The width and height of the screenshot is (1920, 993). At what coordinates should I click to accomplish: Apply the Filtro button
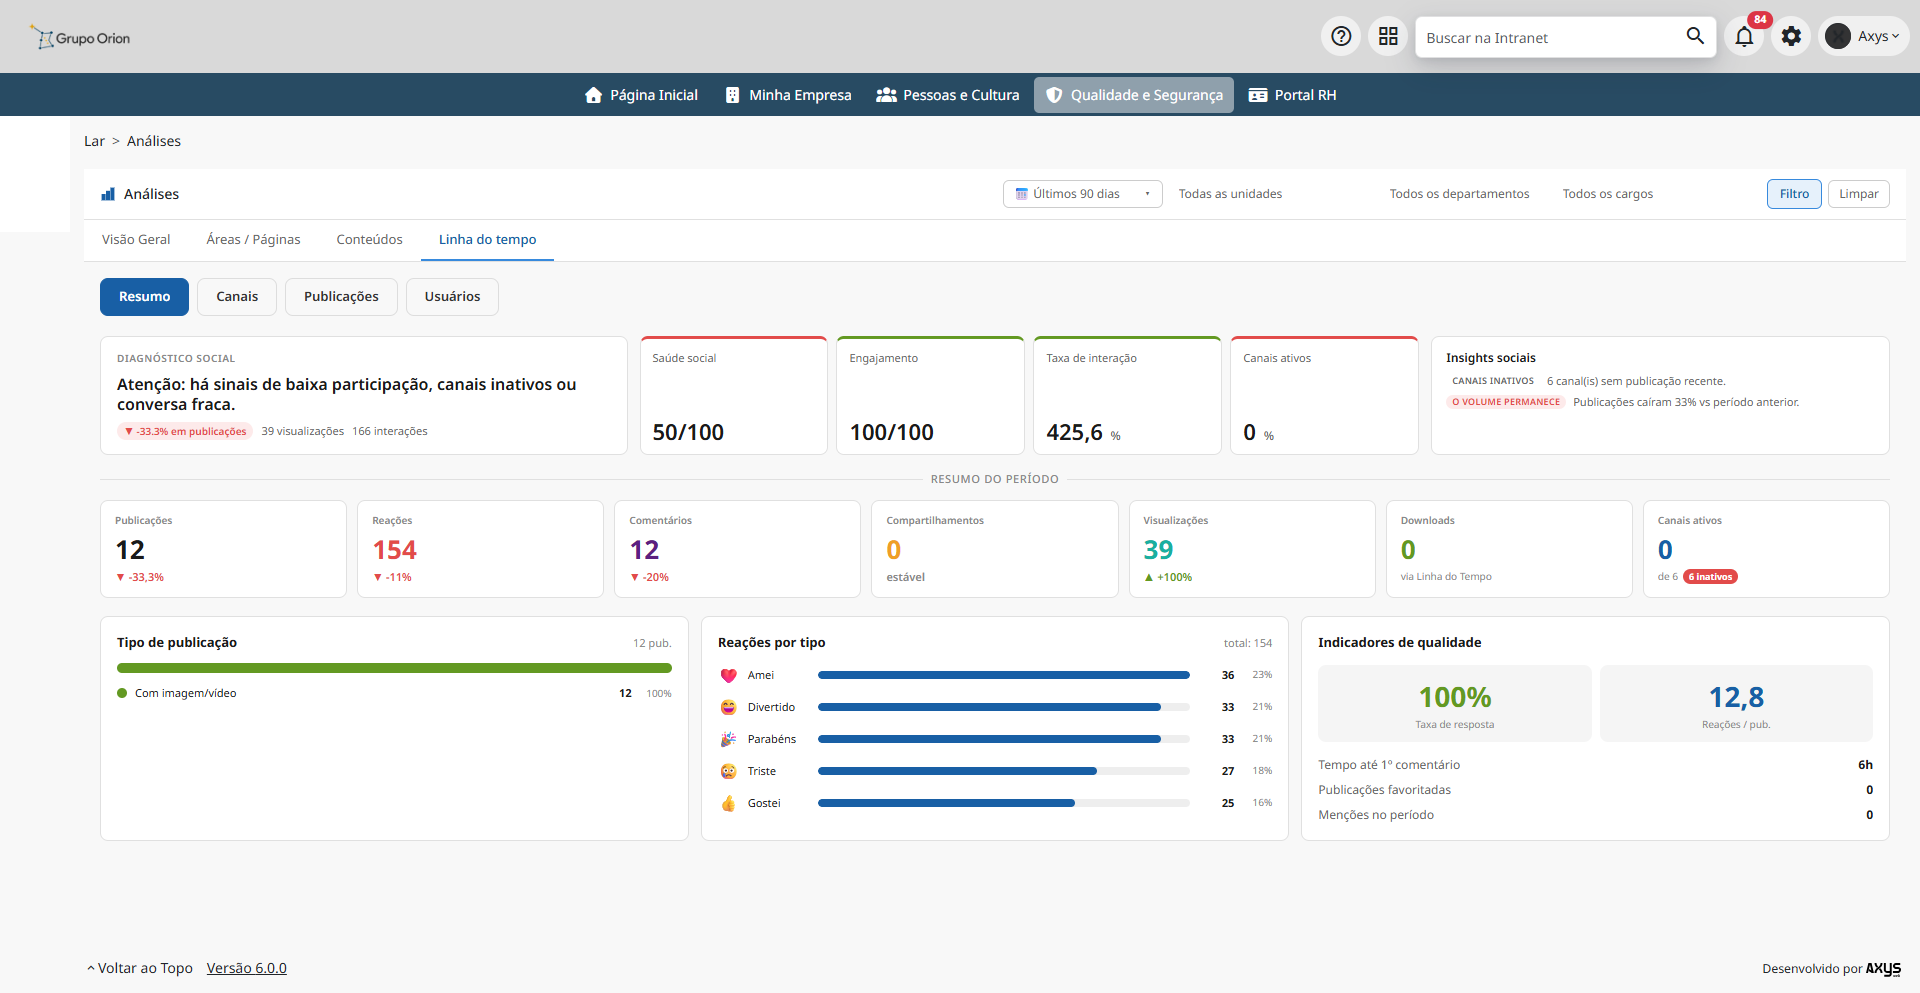tap(1794, 194)
